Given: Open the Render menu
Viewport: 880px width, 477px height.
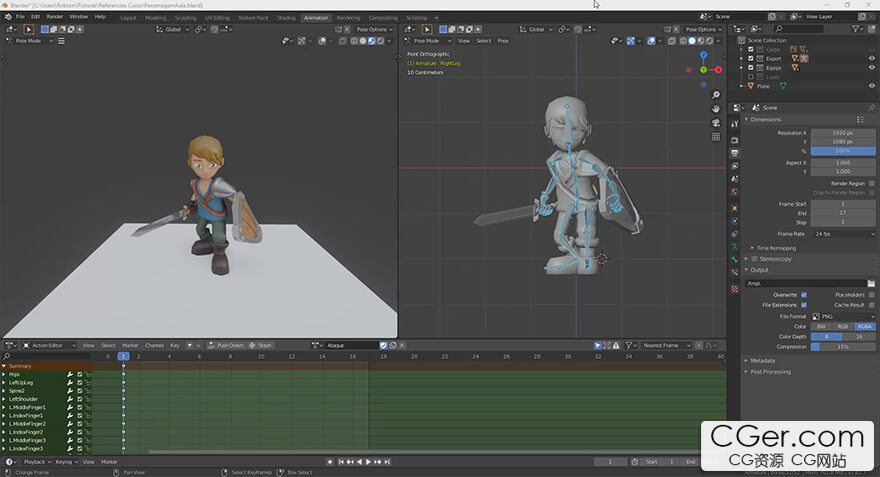Looking at the screenshot, I should click(54, 17).
